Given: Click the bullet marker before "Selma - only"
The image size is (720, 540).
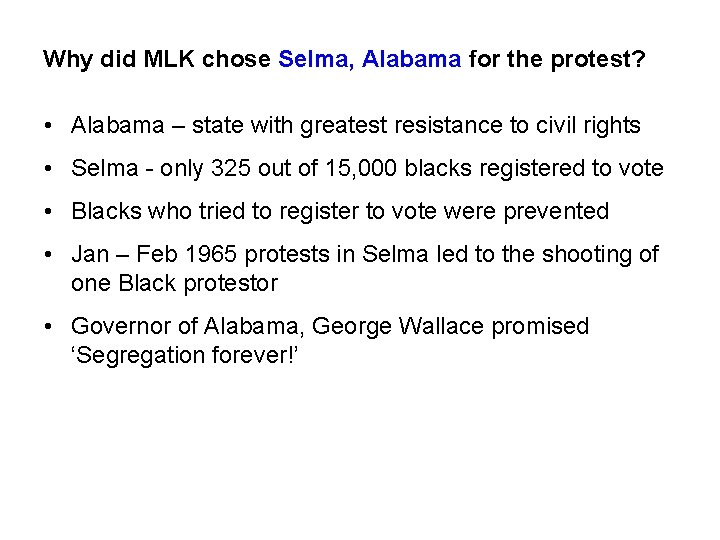Looking at the screenshot, I should 48,169.
